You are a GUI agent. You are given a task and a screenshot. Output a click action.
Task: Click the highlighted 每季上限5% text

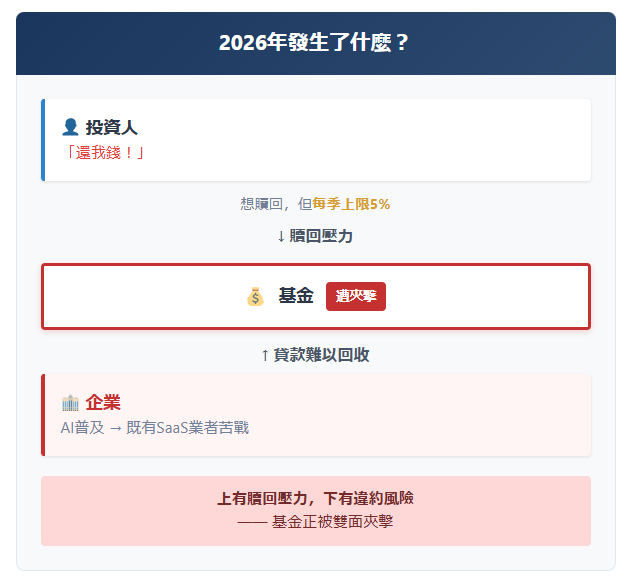coord(351,204)
